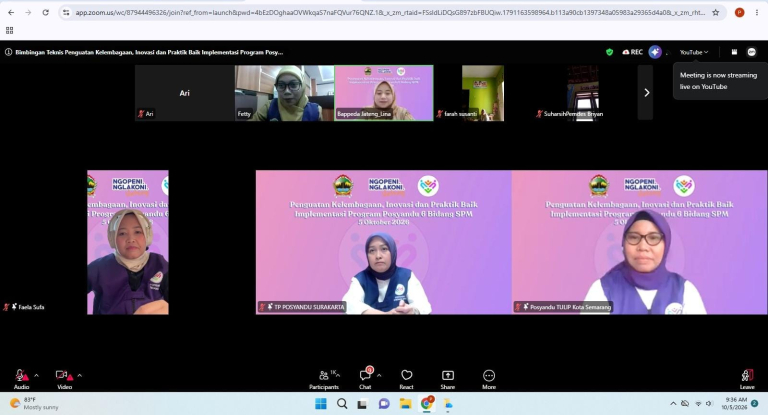
Task: Click the browser address bar URL
Action: point(389,13)
